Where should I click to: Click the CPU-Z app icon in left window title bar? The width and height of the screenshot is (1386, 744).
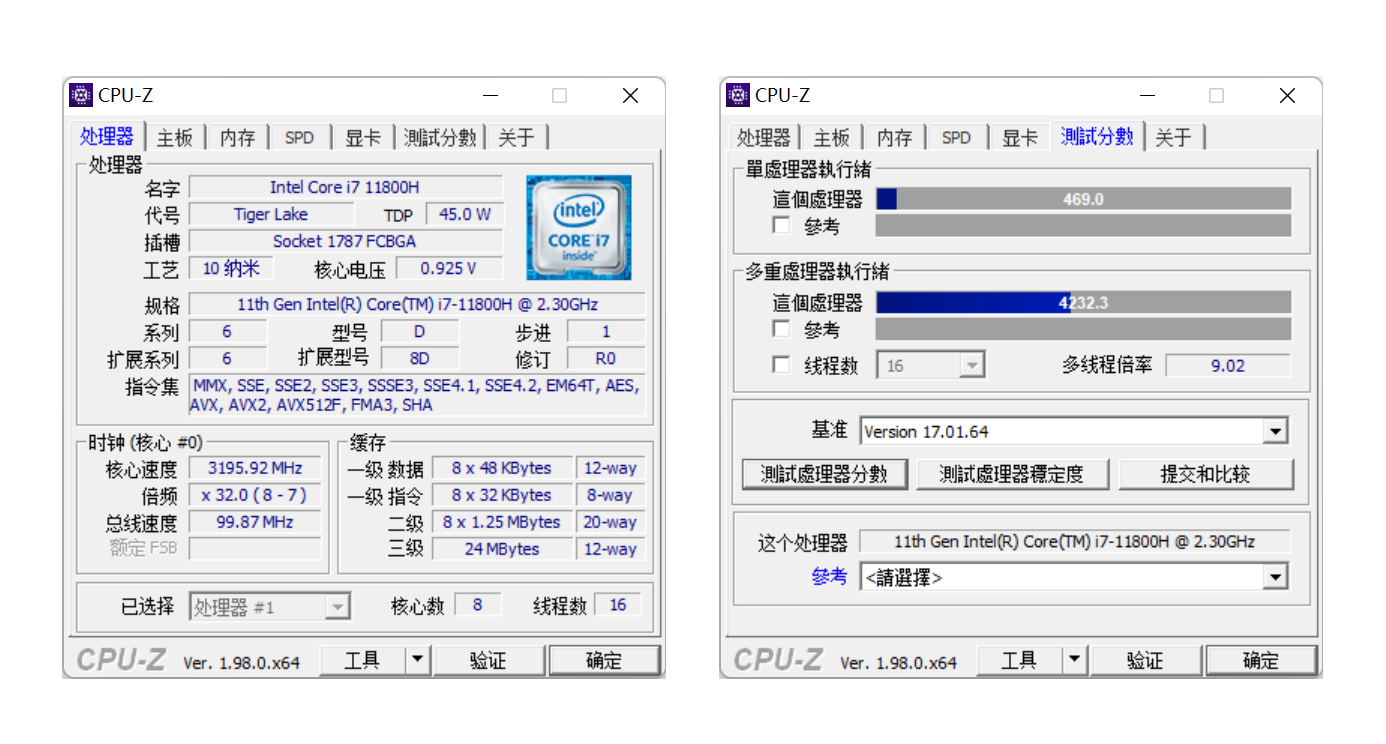tap(81, 95)
